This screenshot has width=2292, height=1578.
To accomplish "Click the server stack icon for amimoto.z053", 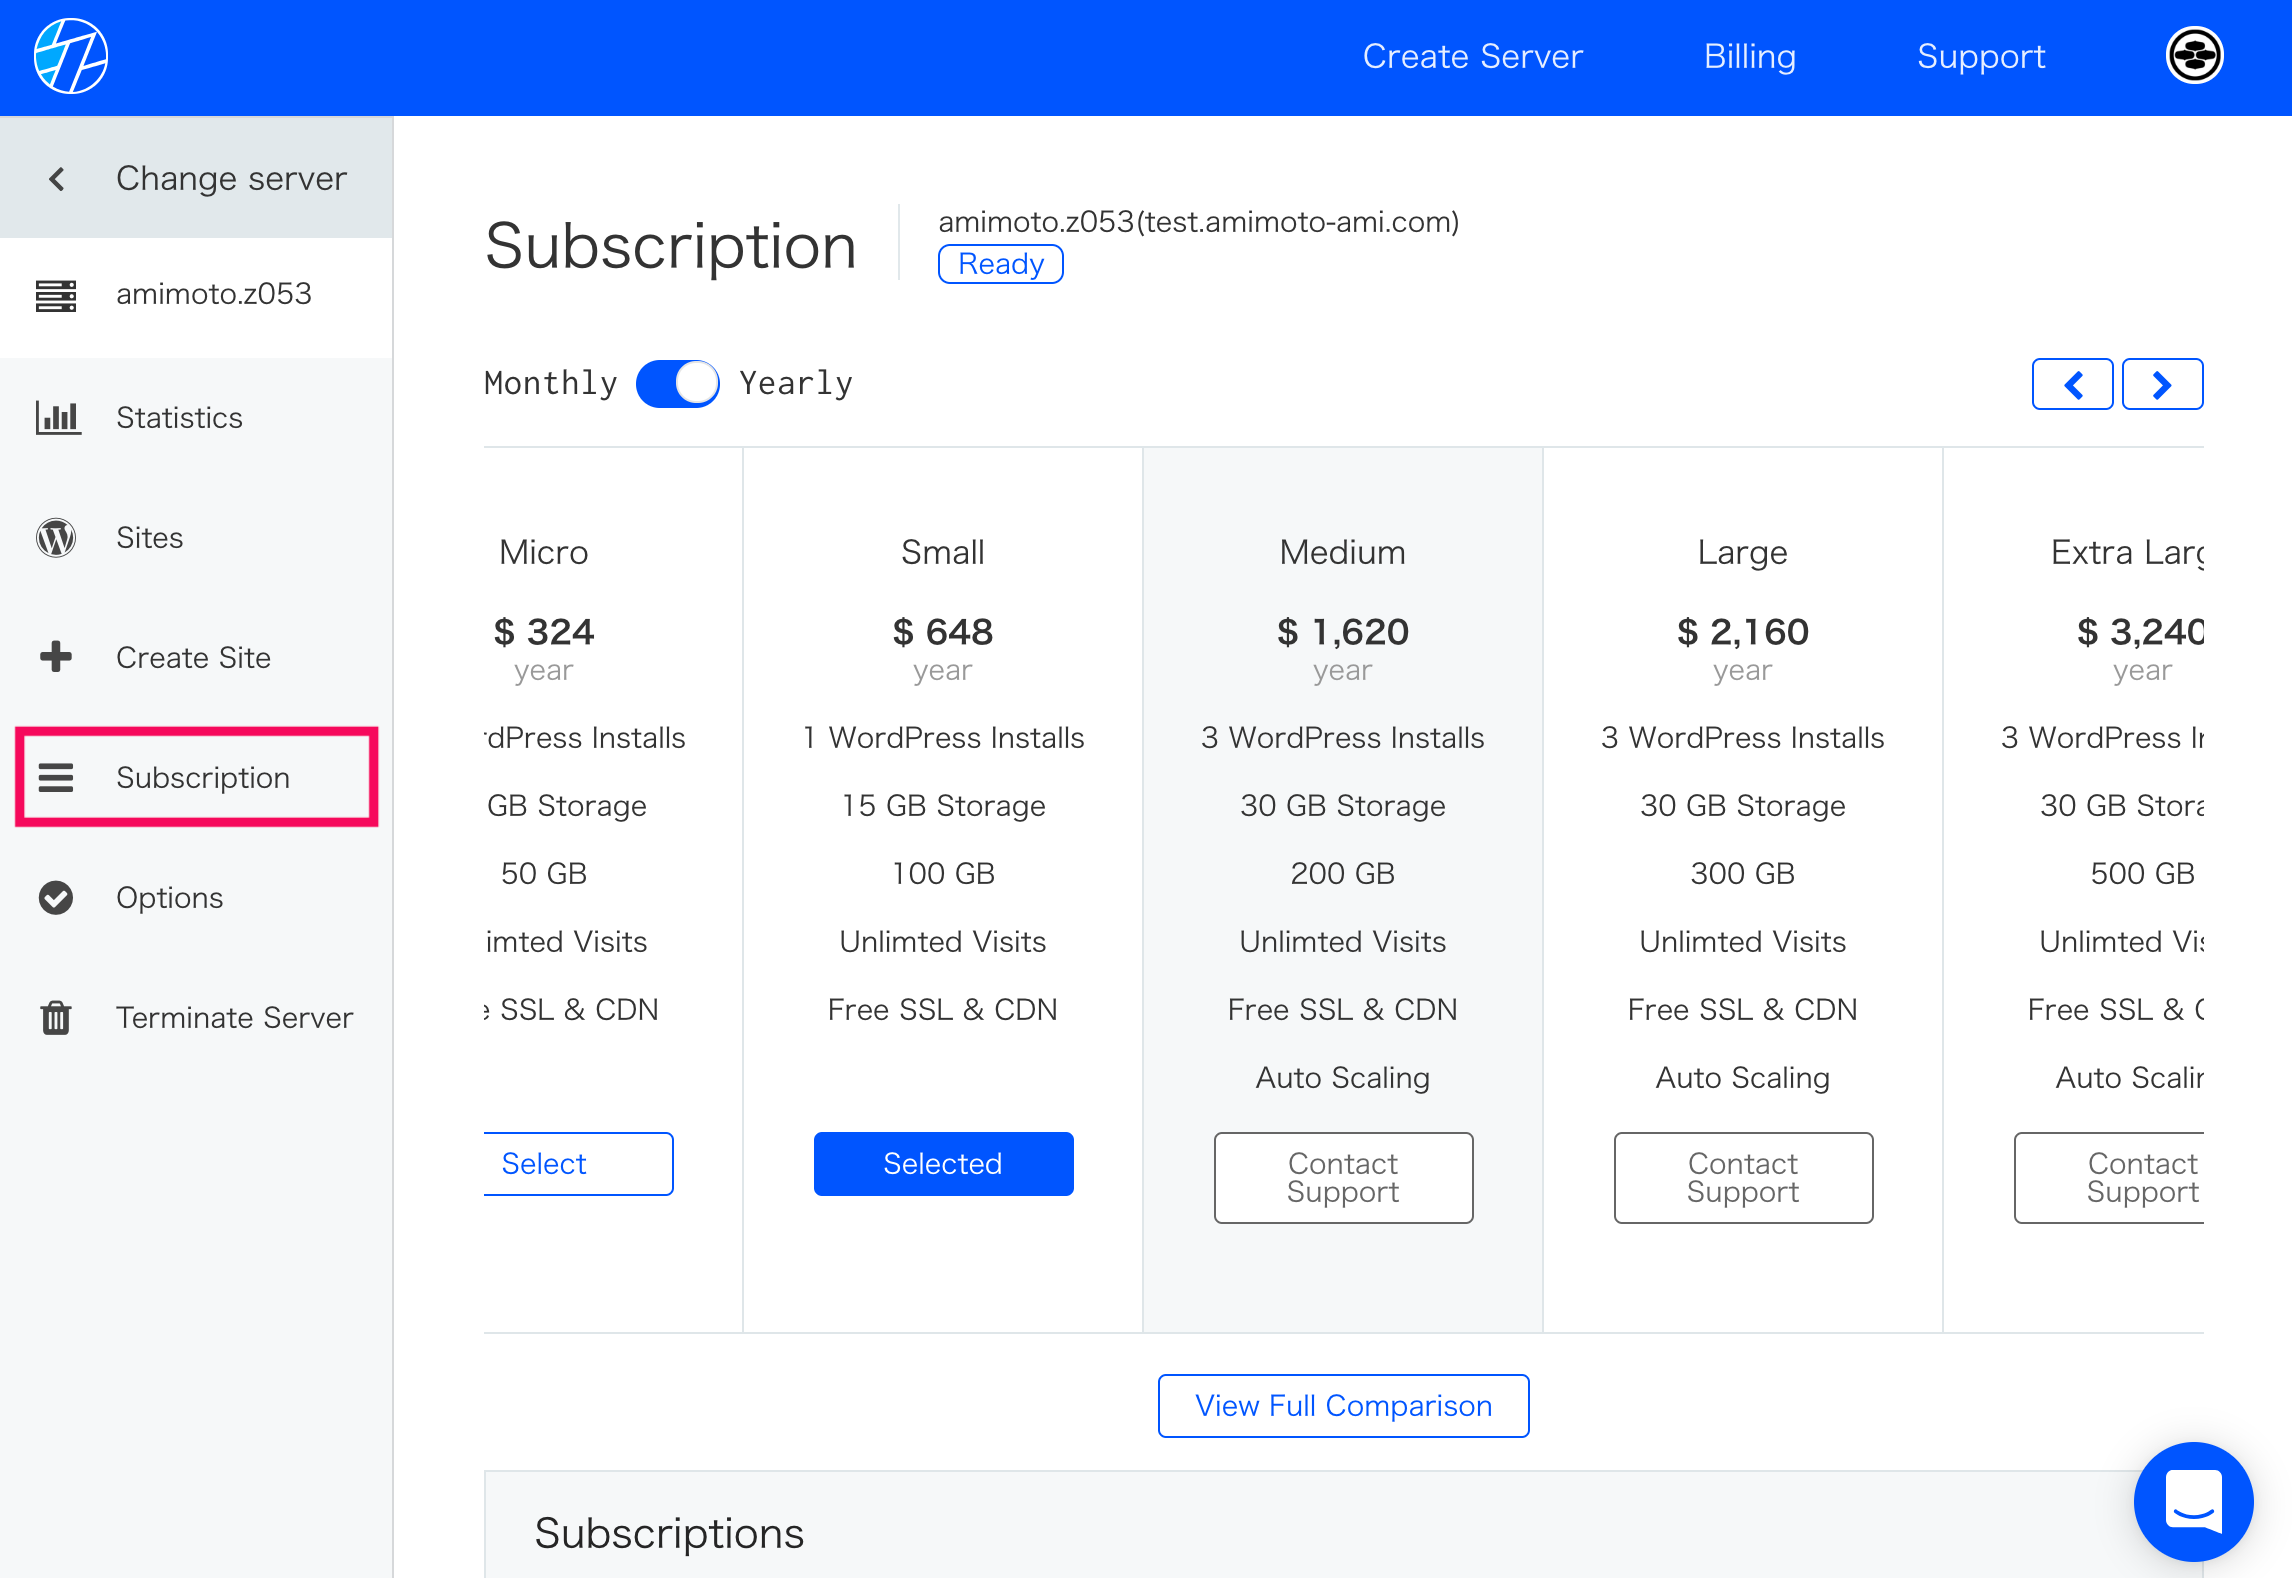I will [x=56, y=295].
